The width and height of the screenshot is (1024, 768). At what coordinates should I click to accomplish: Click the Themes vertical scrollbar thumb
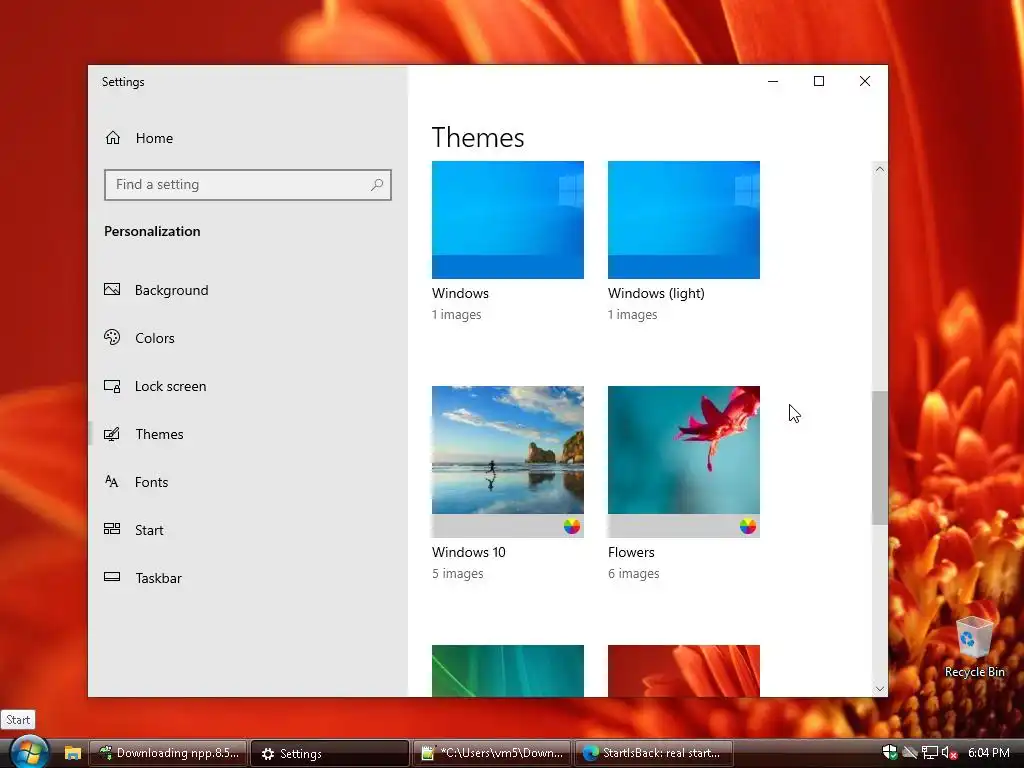880,457
